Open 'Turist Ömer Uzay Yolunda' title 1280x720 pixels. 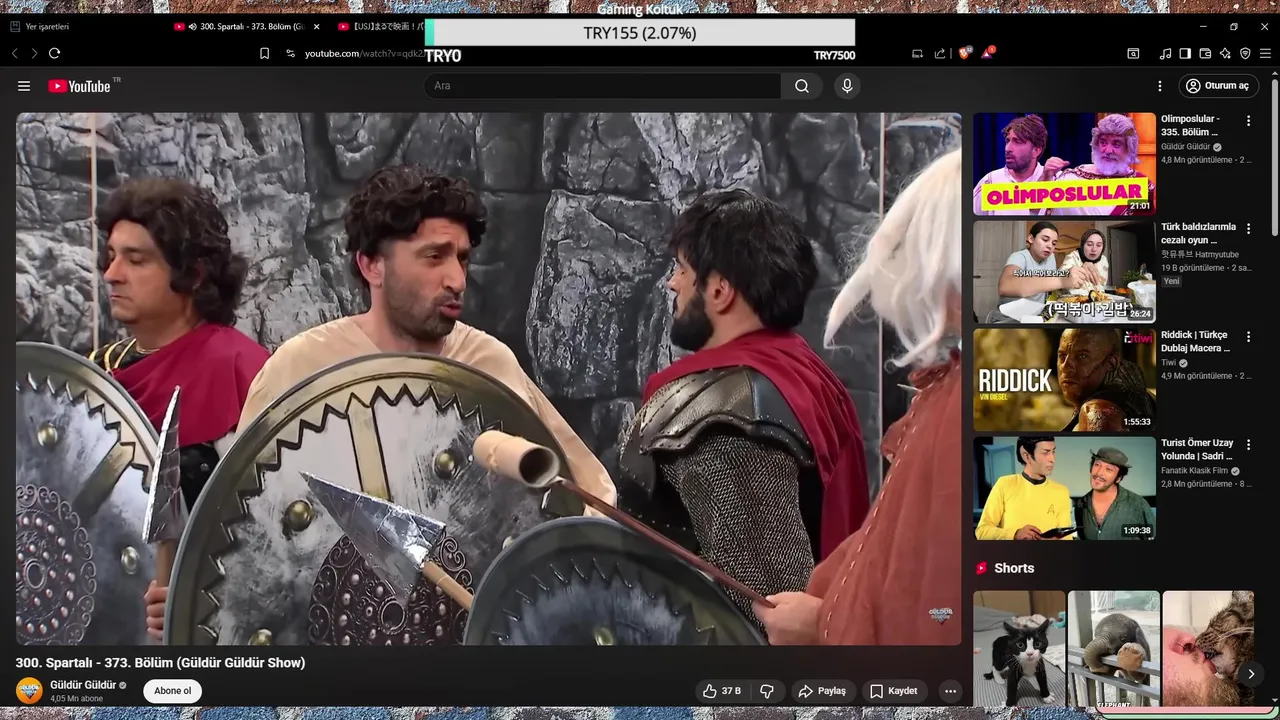pos(1197,449)
